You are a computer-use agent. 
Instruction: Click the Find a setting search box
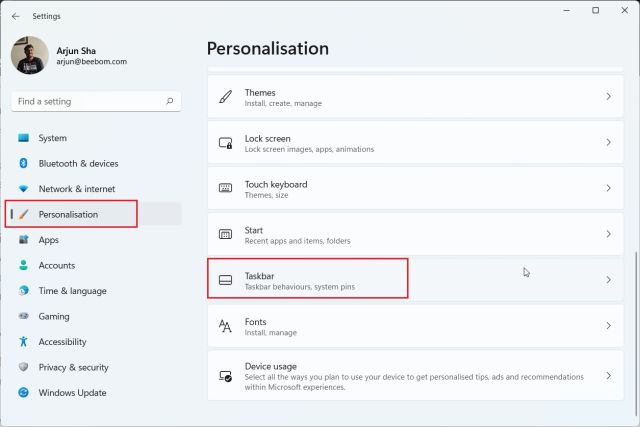(x=96, y=101)
